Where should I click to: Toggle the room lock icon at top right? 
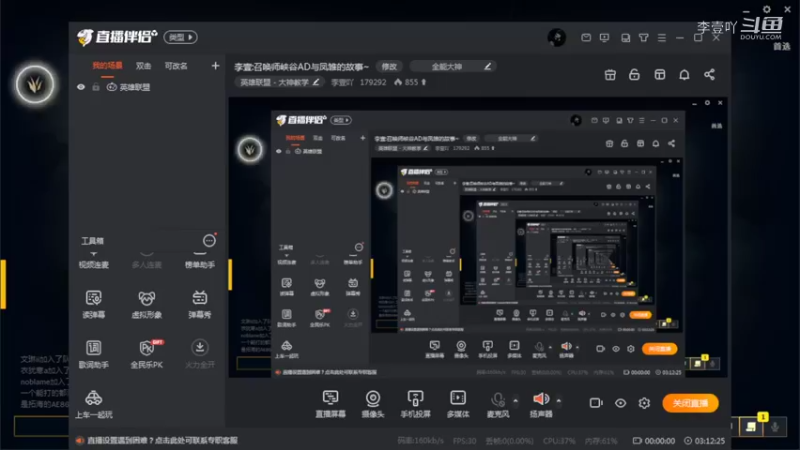634,75
